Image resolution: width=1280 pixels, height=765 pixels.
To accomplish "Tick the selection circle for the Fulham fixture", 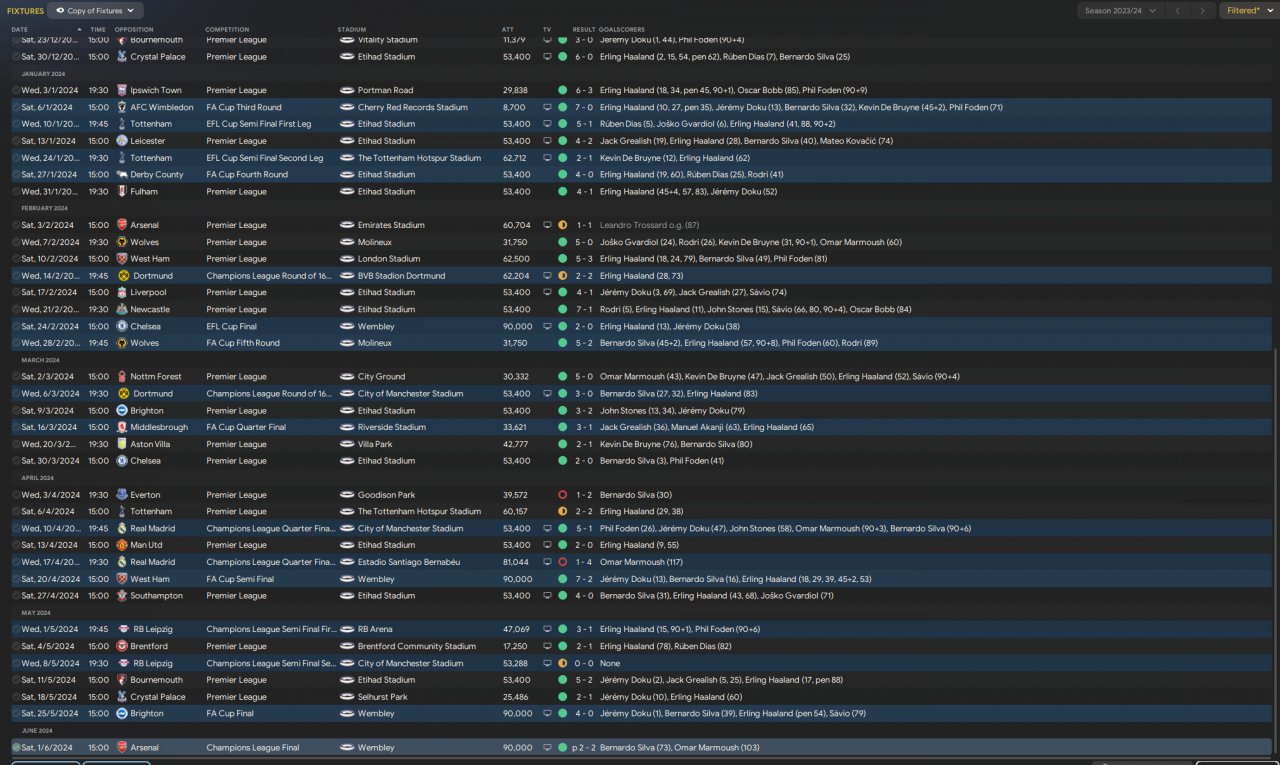I will pos(16,191).
